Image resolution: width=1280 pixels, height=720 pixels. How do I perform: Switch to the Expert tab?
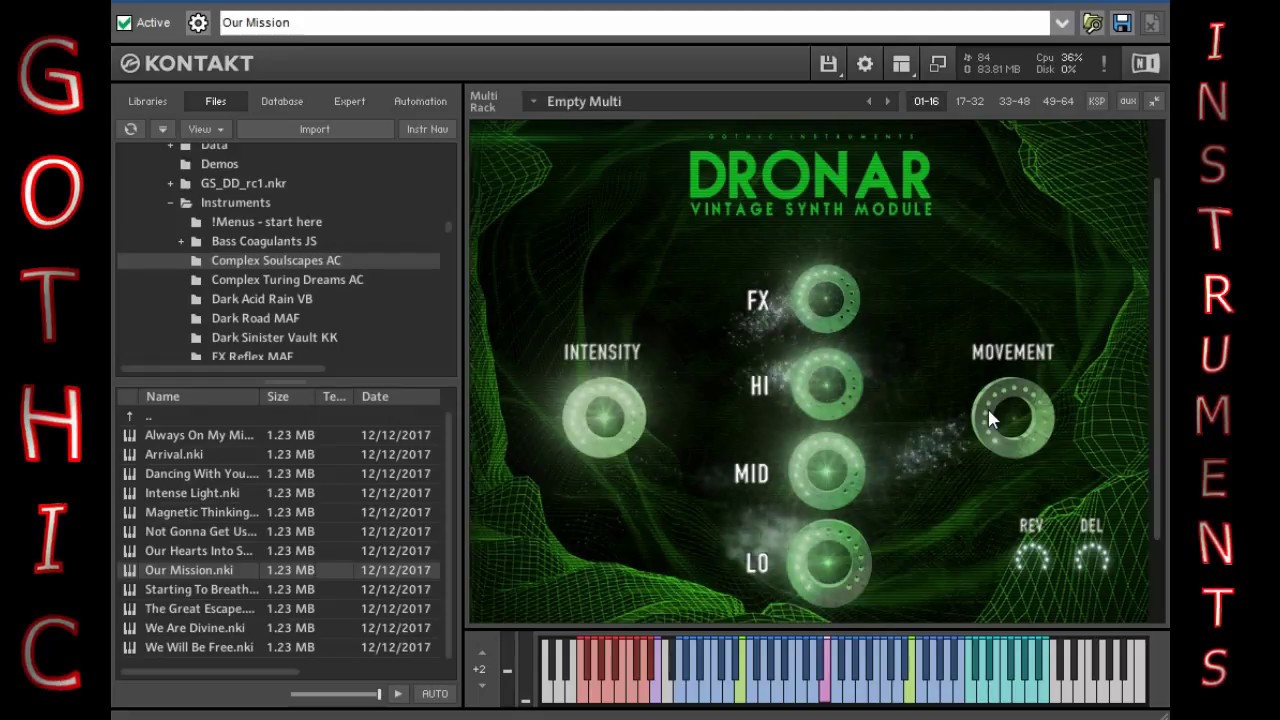coord(349,101)
